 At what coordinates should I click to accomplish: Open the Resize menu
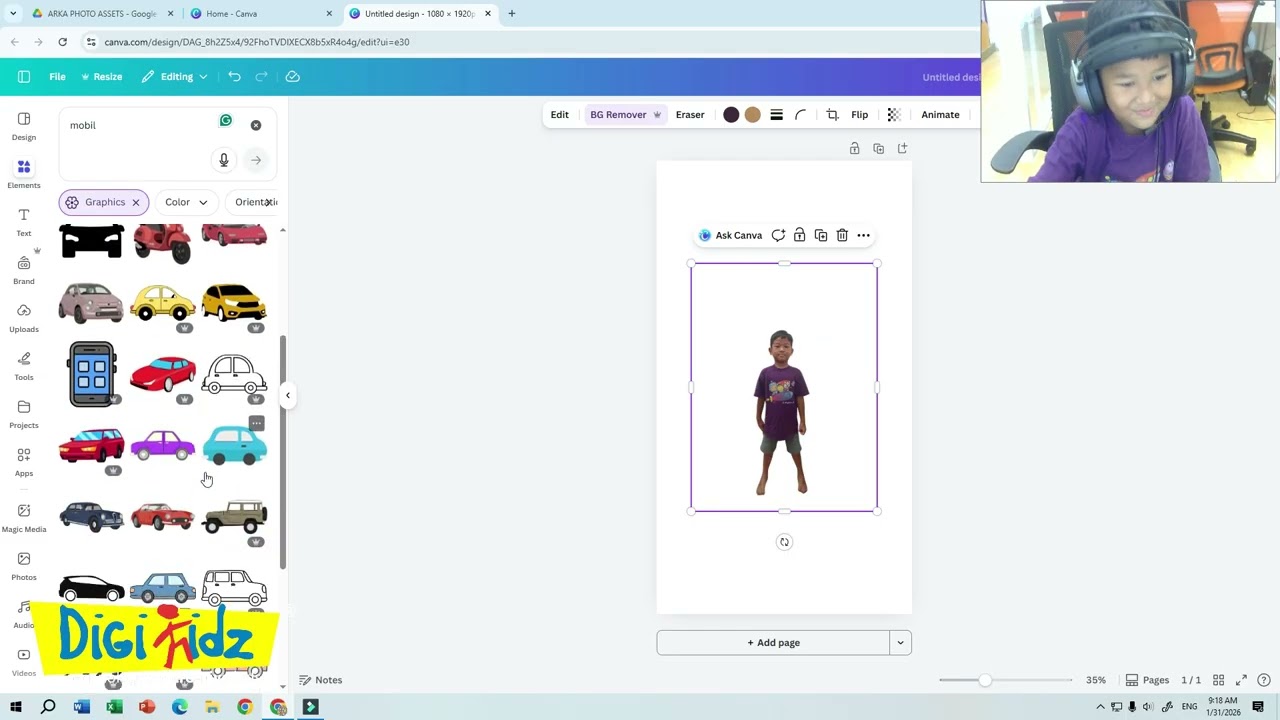[x=101, y=77]
